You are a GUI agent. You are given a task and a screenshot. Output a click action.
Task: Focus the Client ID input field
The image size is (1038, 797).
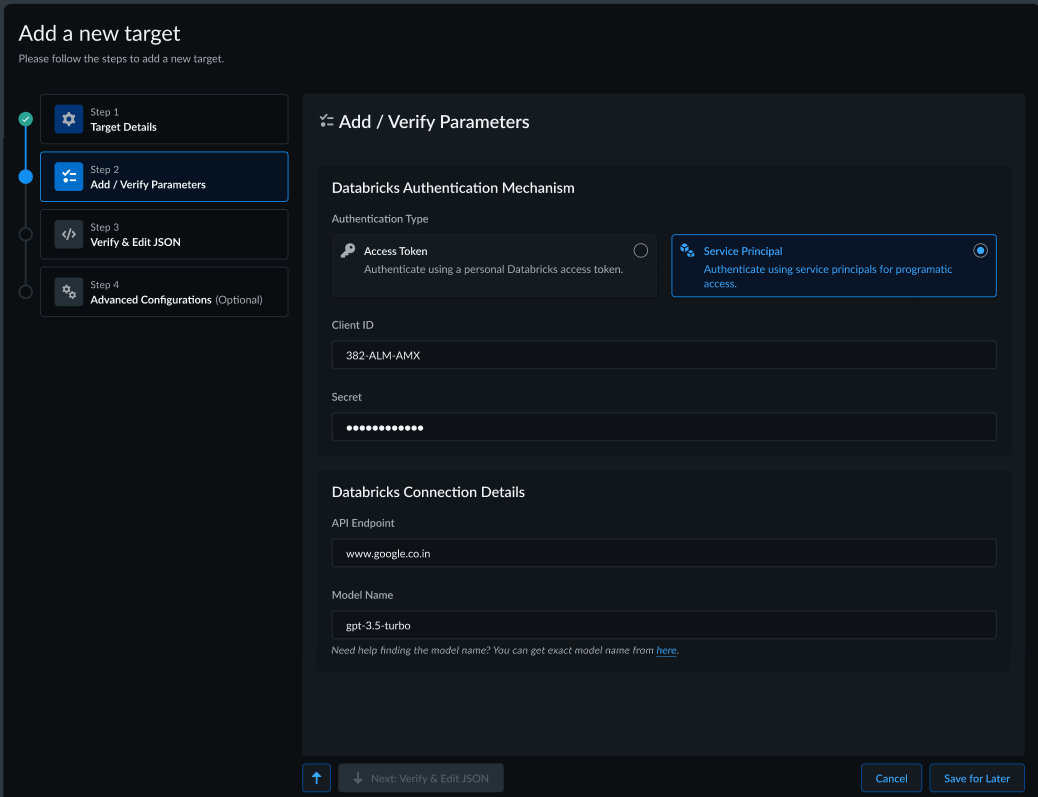tap(664, 355)
